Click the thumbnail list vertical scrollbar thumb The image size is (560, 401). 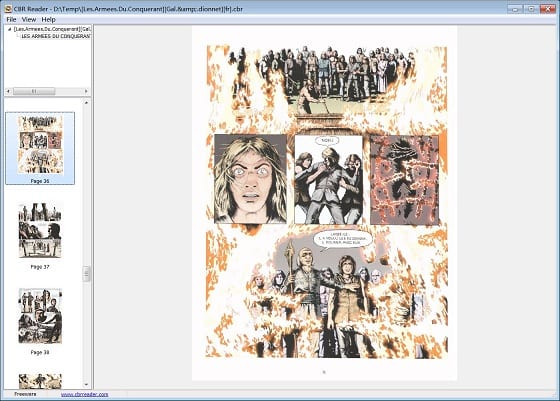click(x=86, y=274)
